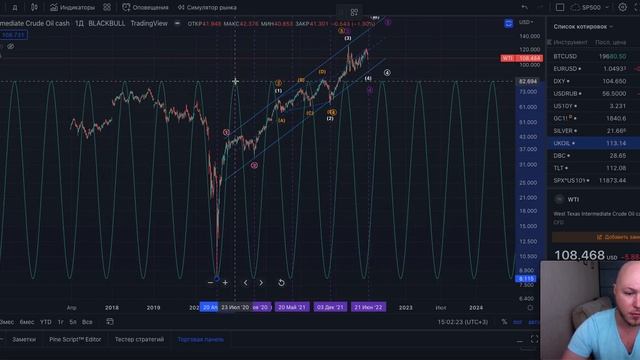
Task: Start Симулятор рынка market replay
Action: coord(207,7)
